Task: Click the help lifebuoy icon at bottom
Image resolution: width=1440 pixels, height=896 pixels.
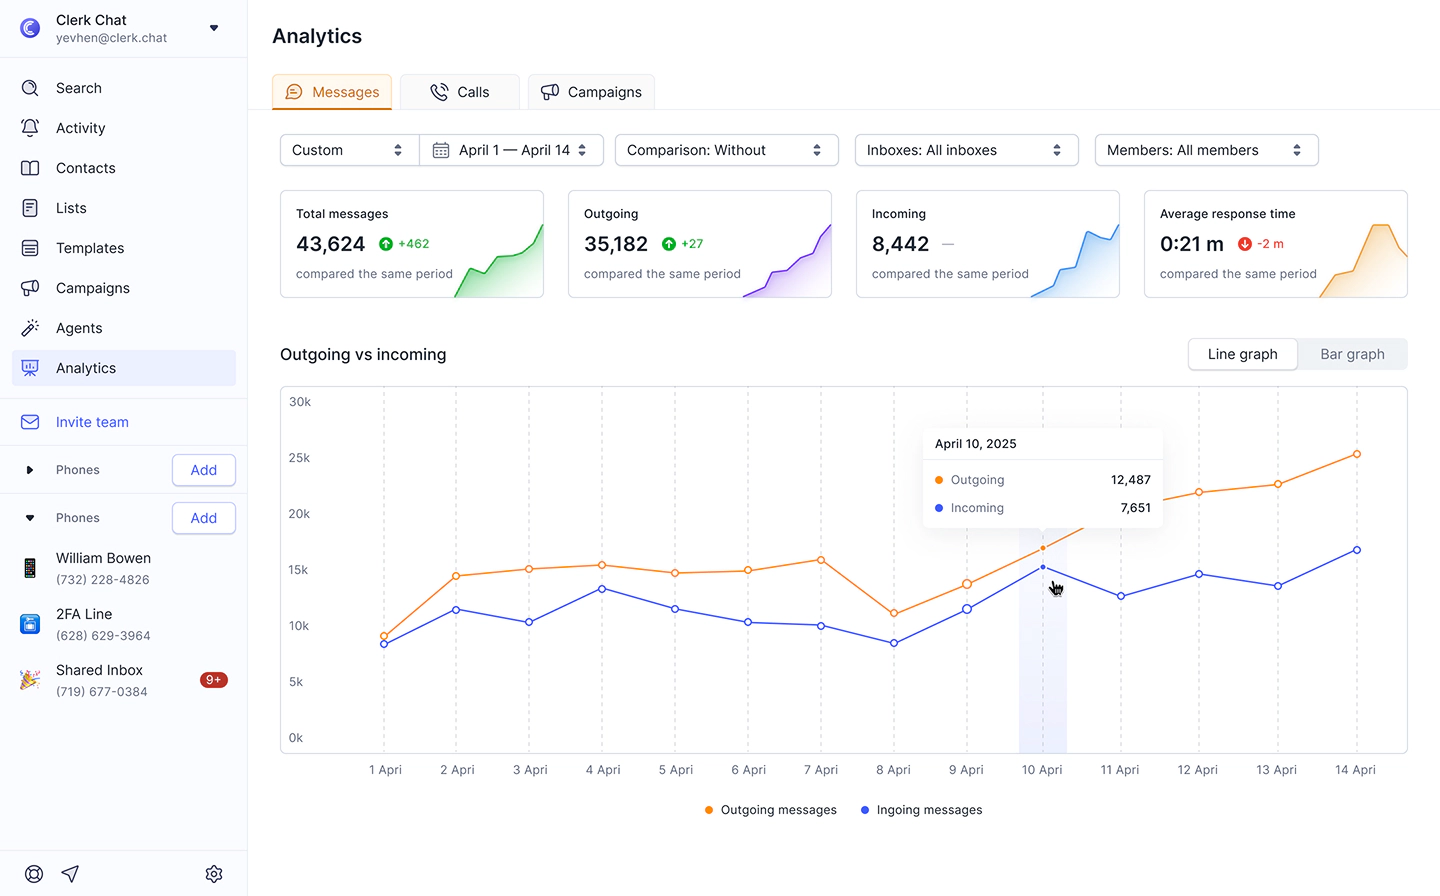Action: [34, 874]
